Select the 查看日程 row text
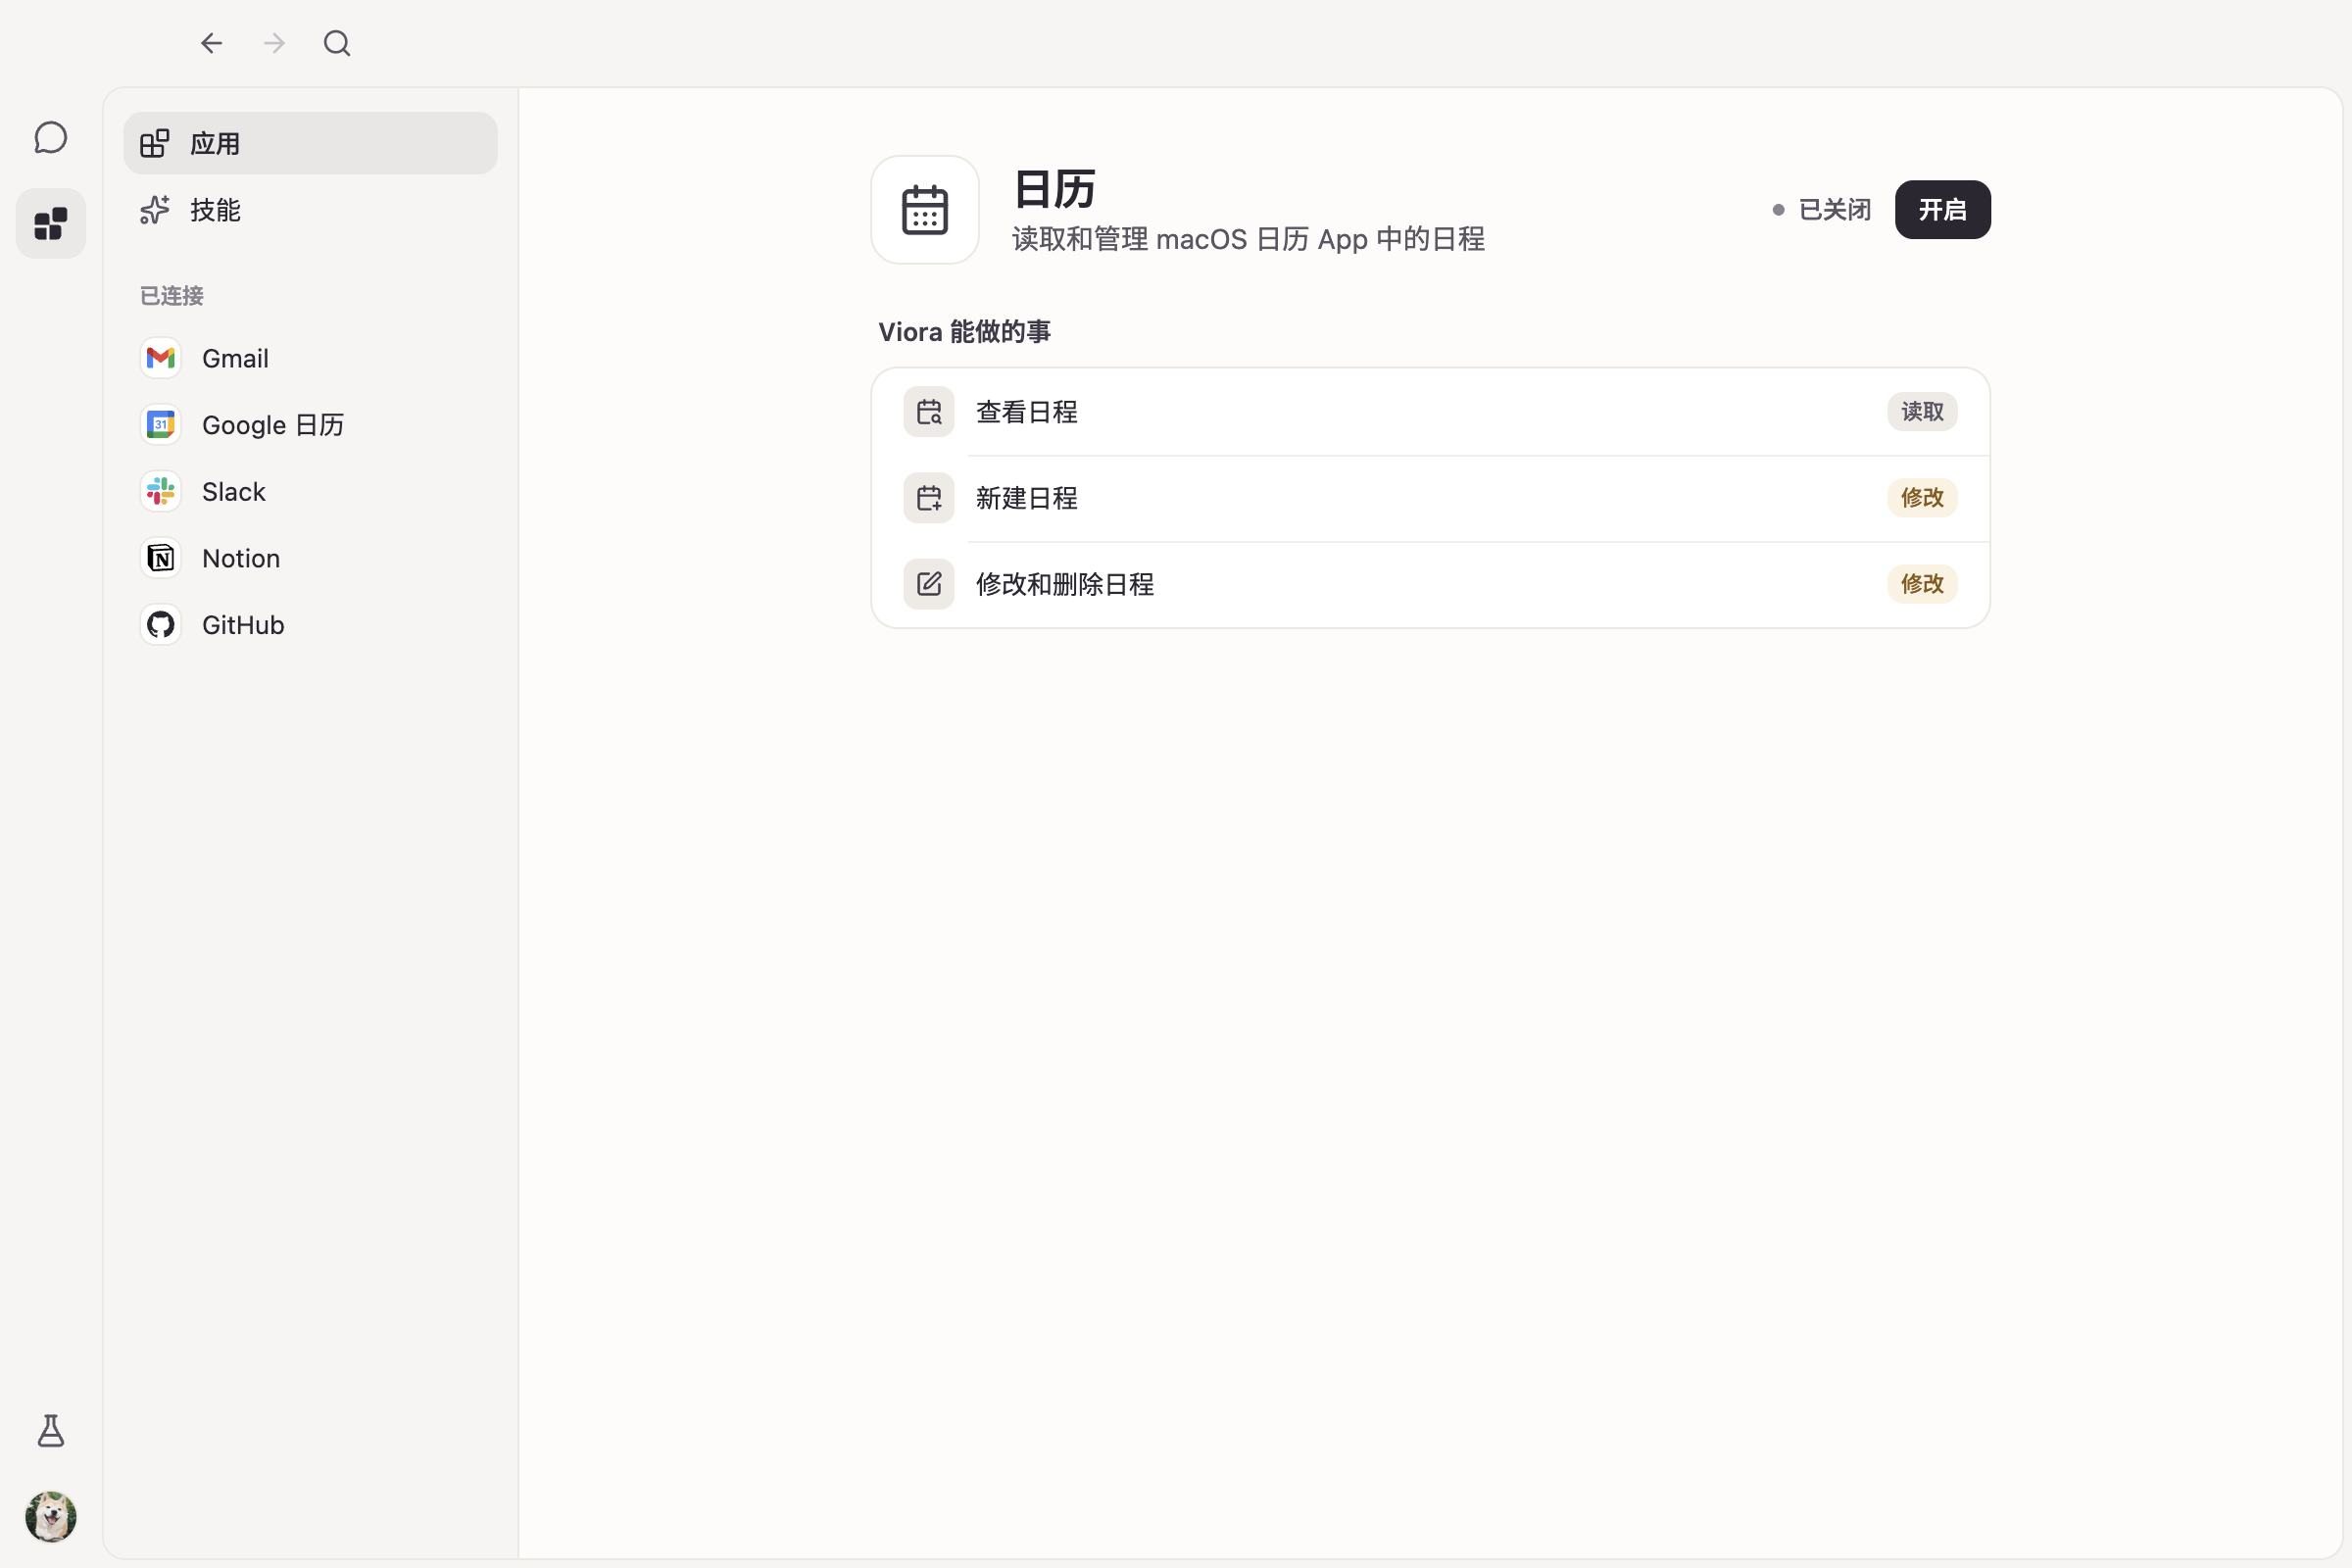Viewport: 2352px width, 1568px height. pyautogui.click(x=1027, y=412)
